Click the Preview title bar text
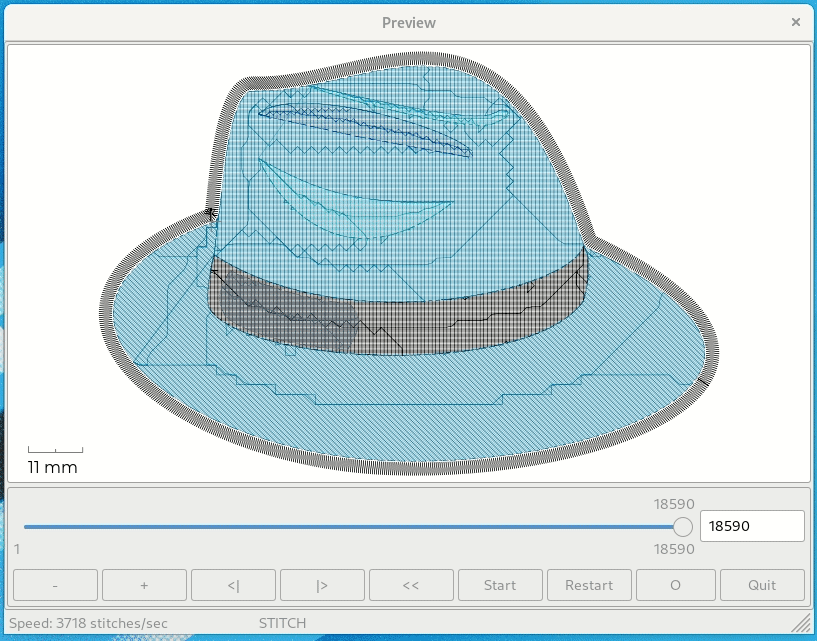The width and height of the screenshot is (817, 641). pos(408,21)
